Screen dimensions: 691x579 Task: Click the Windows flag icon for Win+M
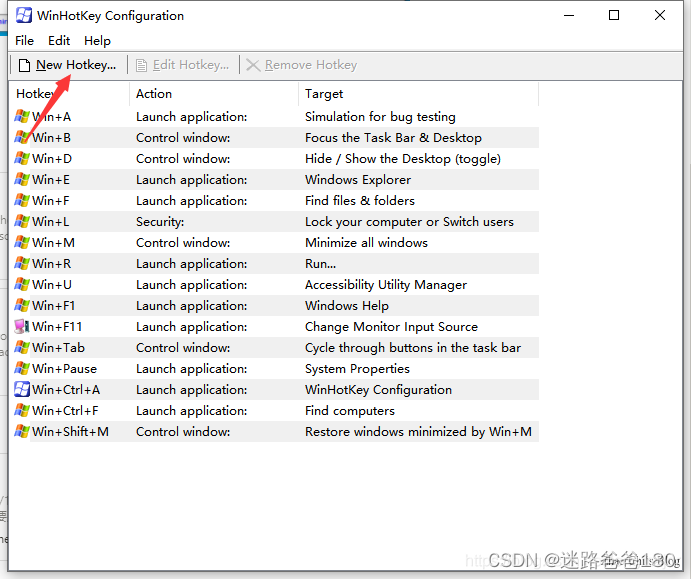click(22, 242)
